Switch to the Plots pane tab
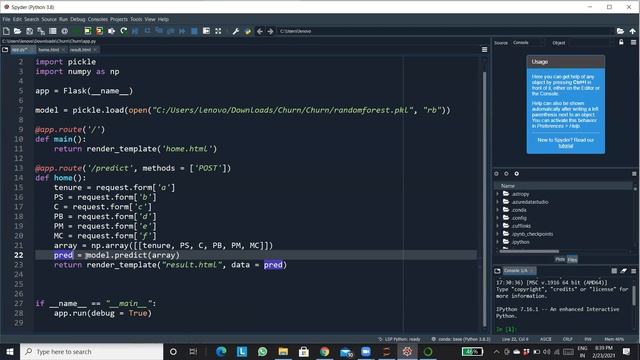640x360 pixels. 560,259
